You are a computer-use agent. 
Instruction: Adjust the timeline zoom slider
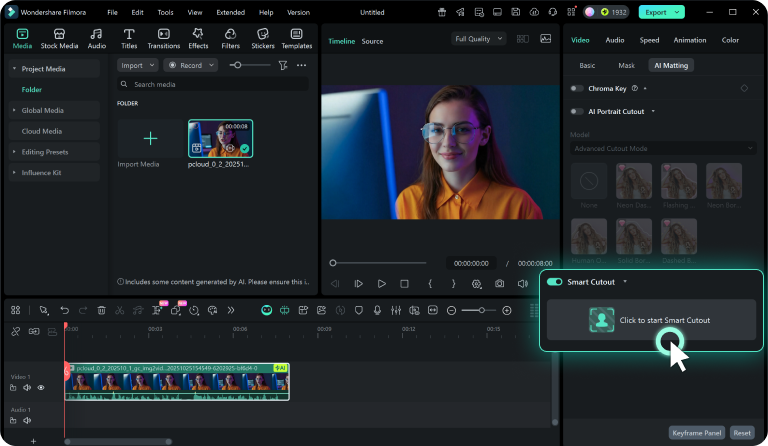tap(481, 311)
